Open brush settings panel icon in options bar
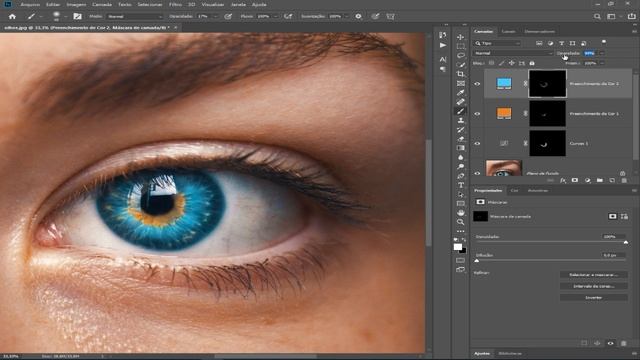Viewport: 640px width, 360px height. [77, 16]
